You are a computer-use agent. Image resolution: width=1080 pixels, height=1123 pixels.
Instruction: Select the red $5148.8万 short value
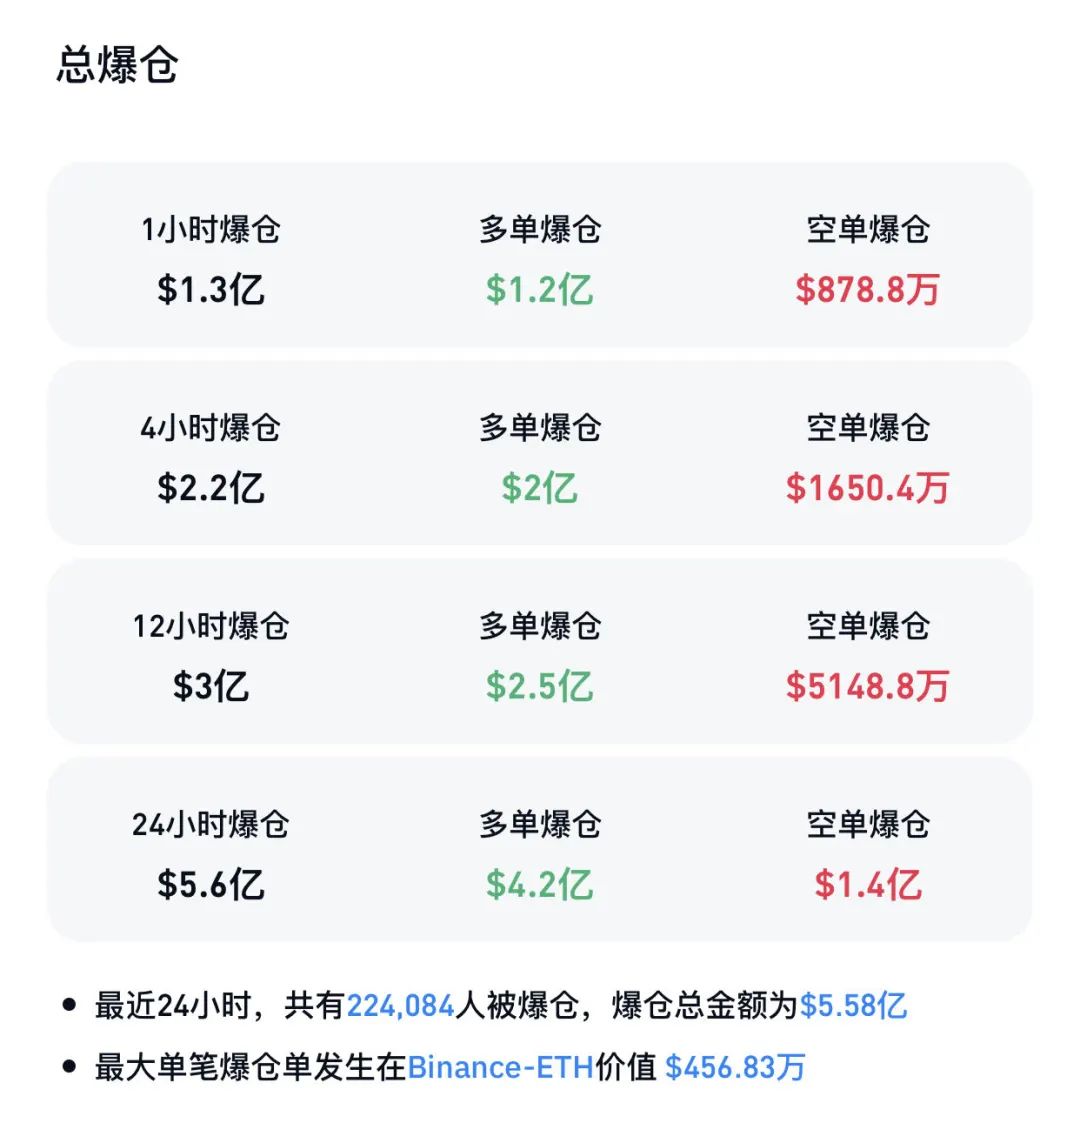(x=867, y=686)
